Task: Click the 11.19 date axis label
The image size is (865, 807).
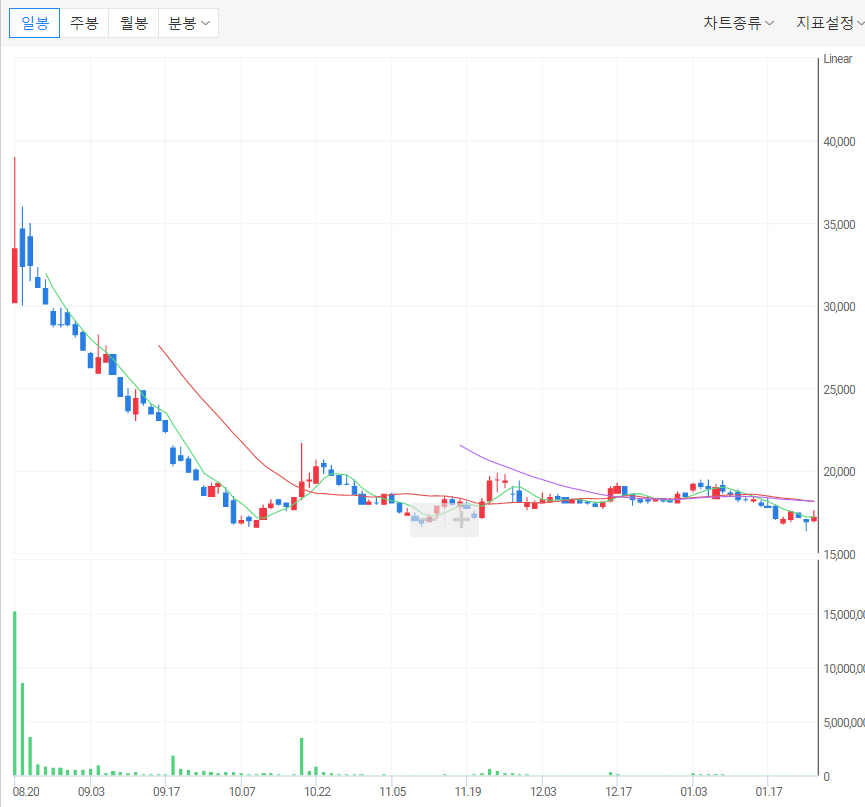Action: [468, 792]
